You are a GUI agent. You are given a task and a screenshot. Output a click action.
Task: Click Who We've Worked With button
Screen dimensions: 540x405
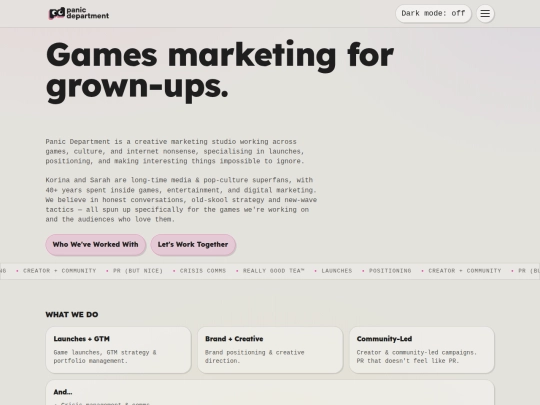pos(95,245)
